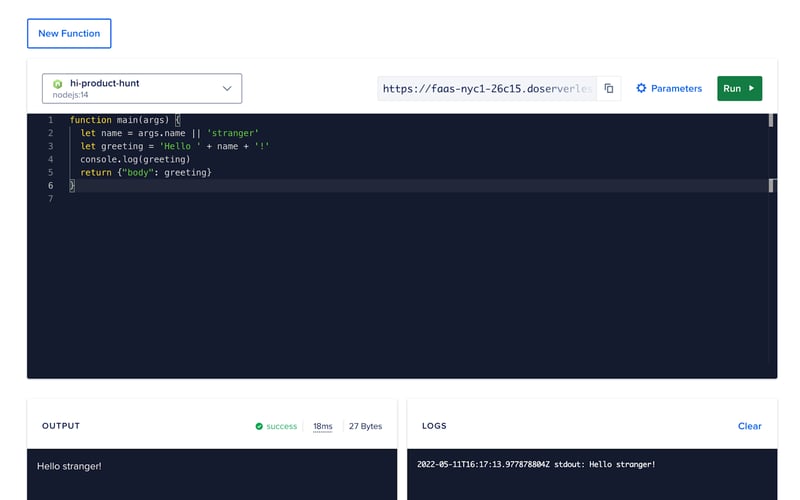Click the stdout log entry line
This screenshot has height=500, width=800.
coord(536,465)
